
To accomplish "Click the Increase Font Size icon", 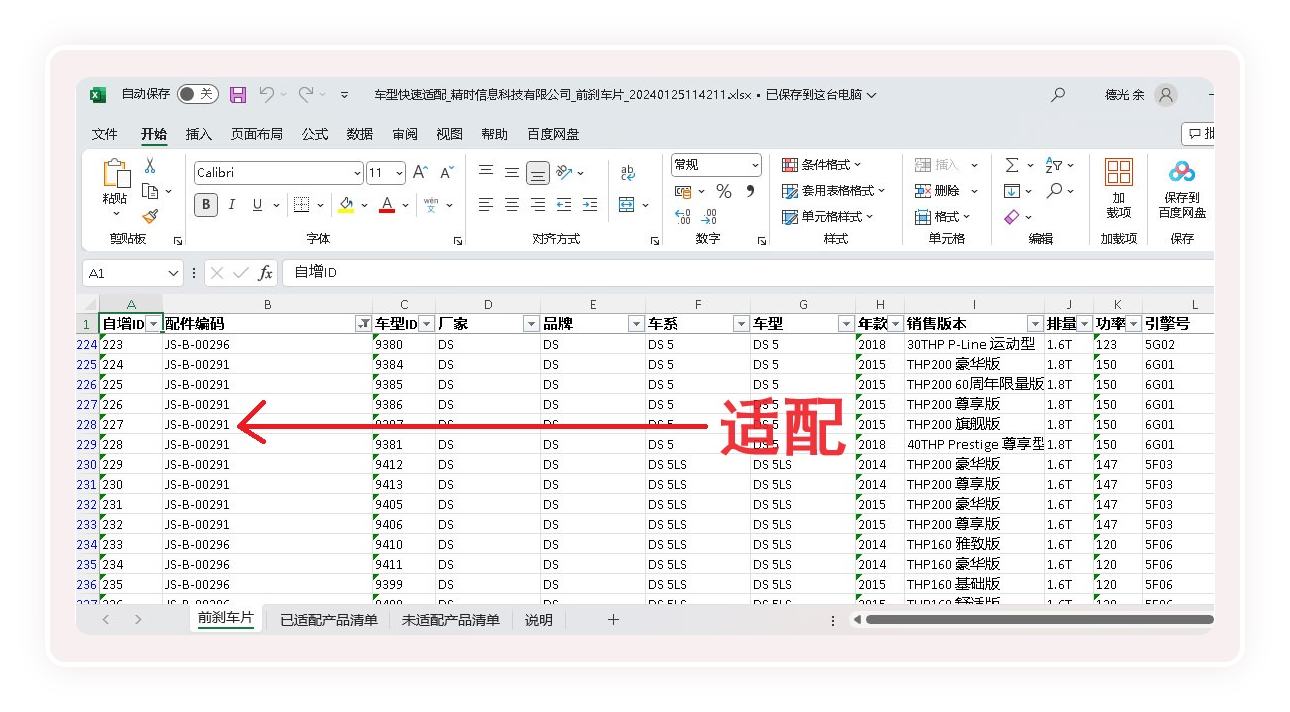I will [x=420, y=173].
